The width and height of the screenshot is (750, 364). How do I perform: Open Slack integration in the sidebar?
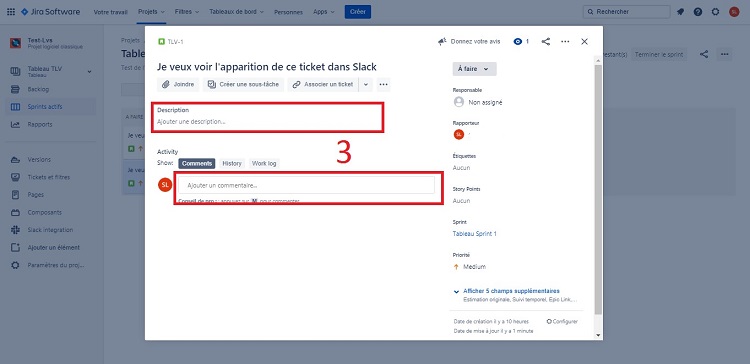point(51,230)
